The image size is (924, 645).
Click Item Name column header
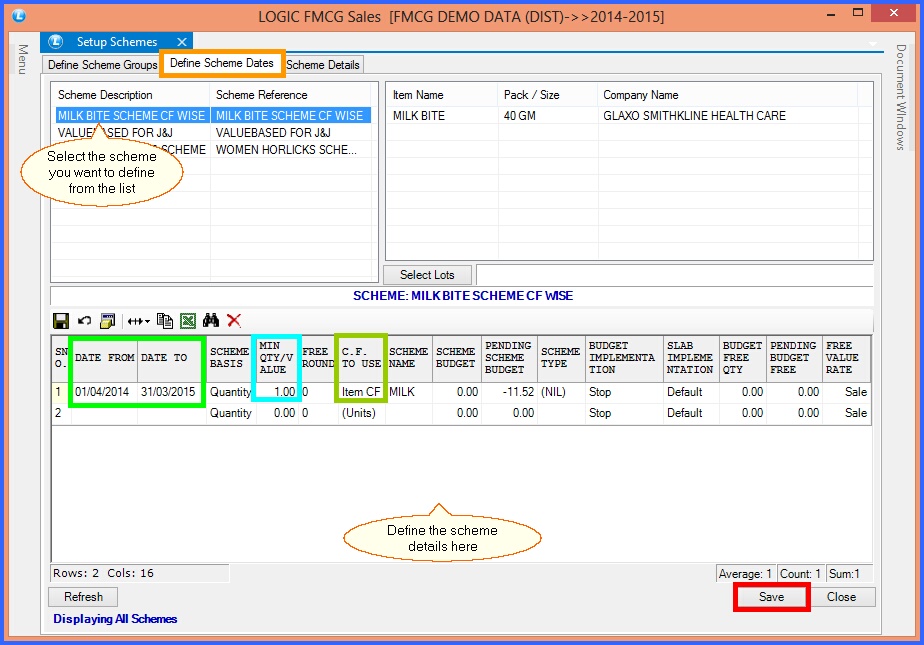(418, 95)
